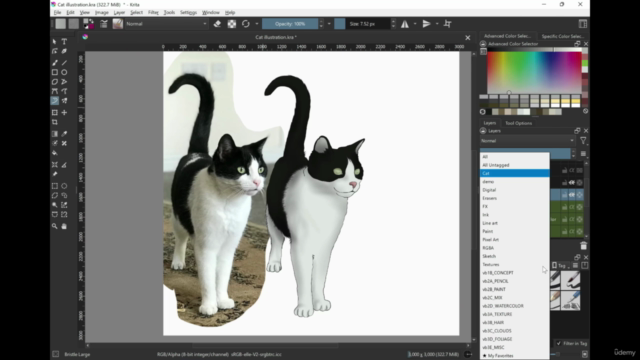
Task: Expand the arrow next to reload preset
Action: 257,24
